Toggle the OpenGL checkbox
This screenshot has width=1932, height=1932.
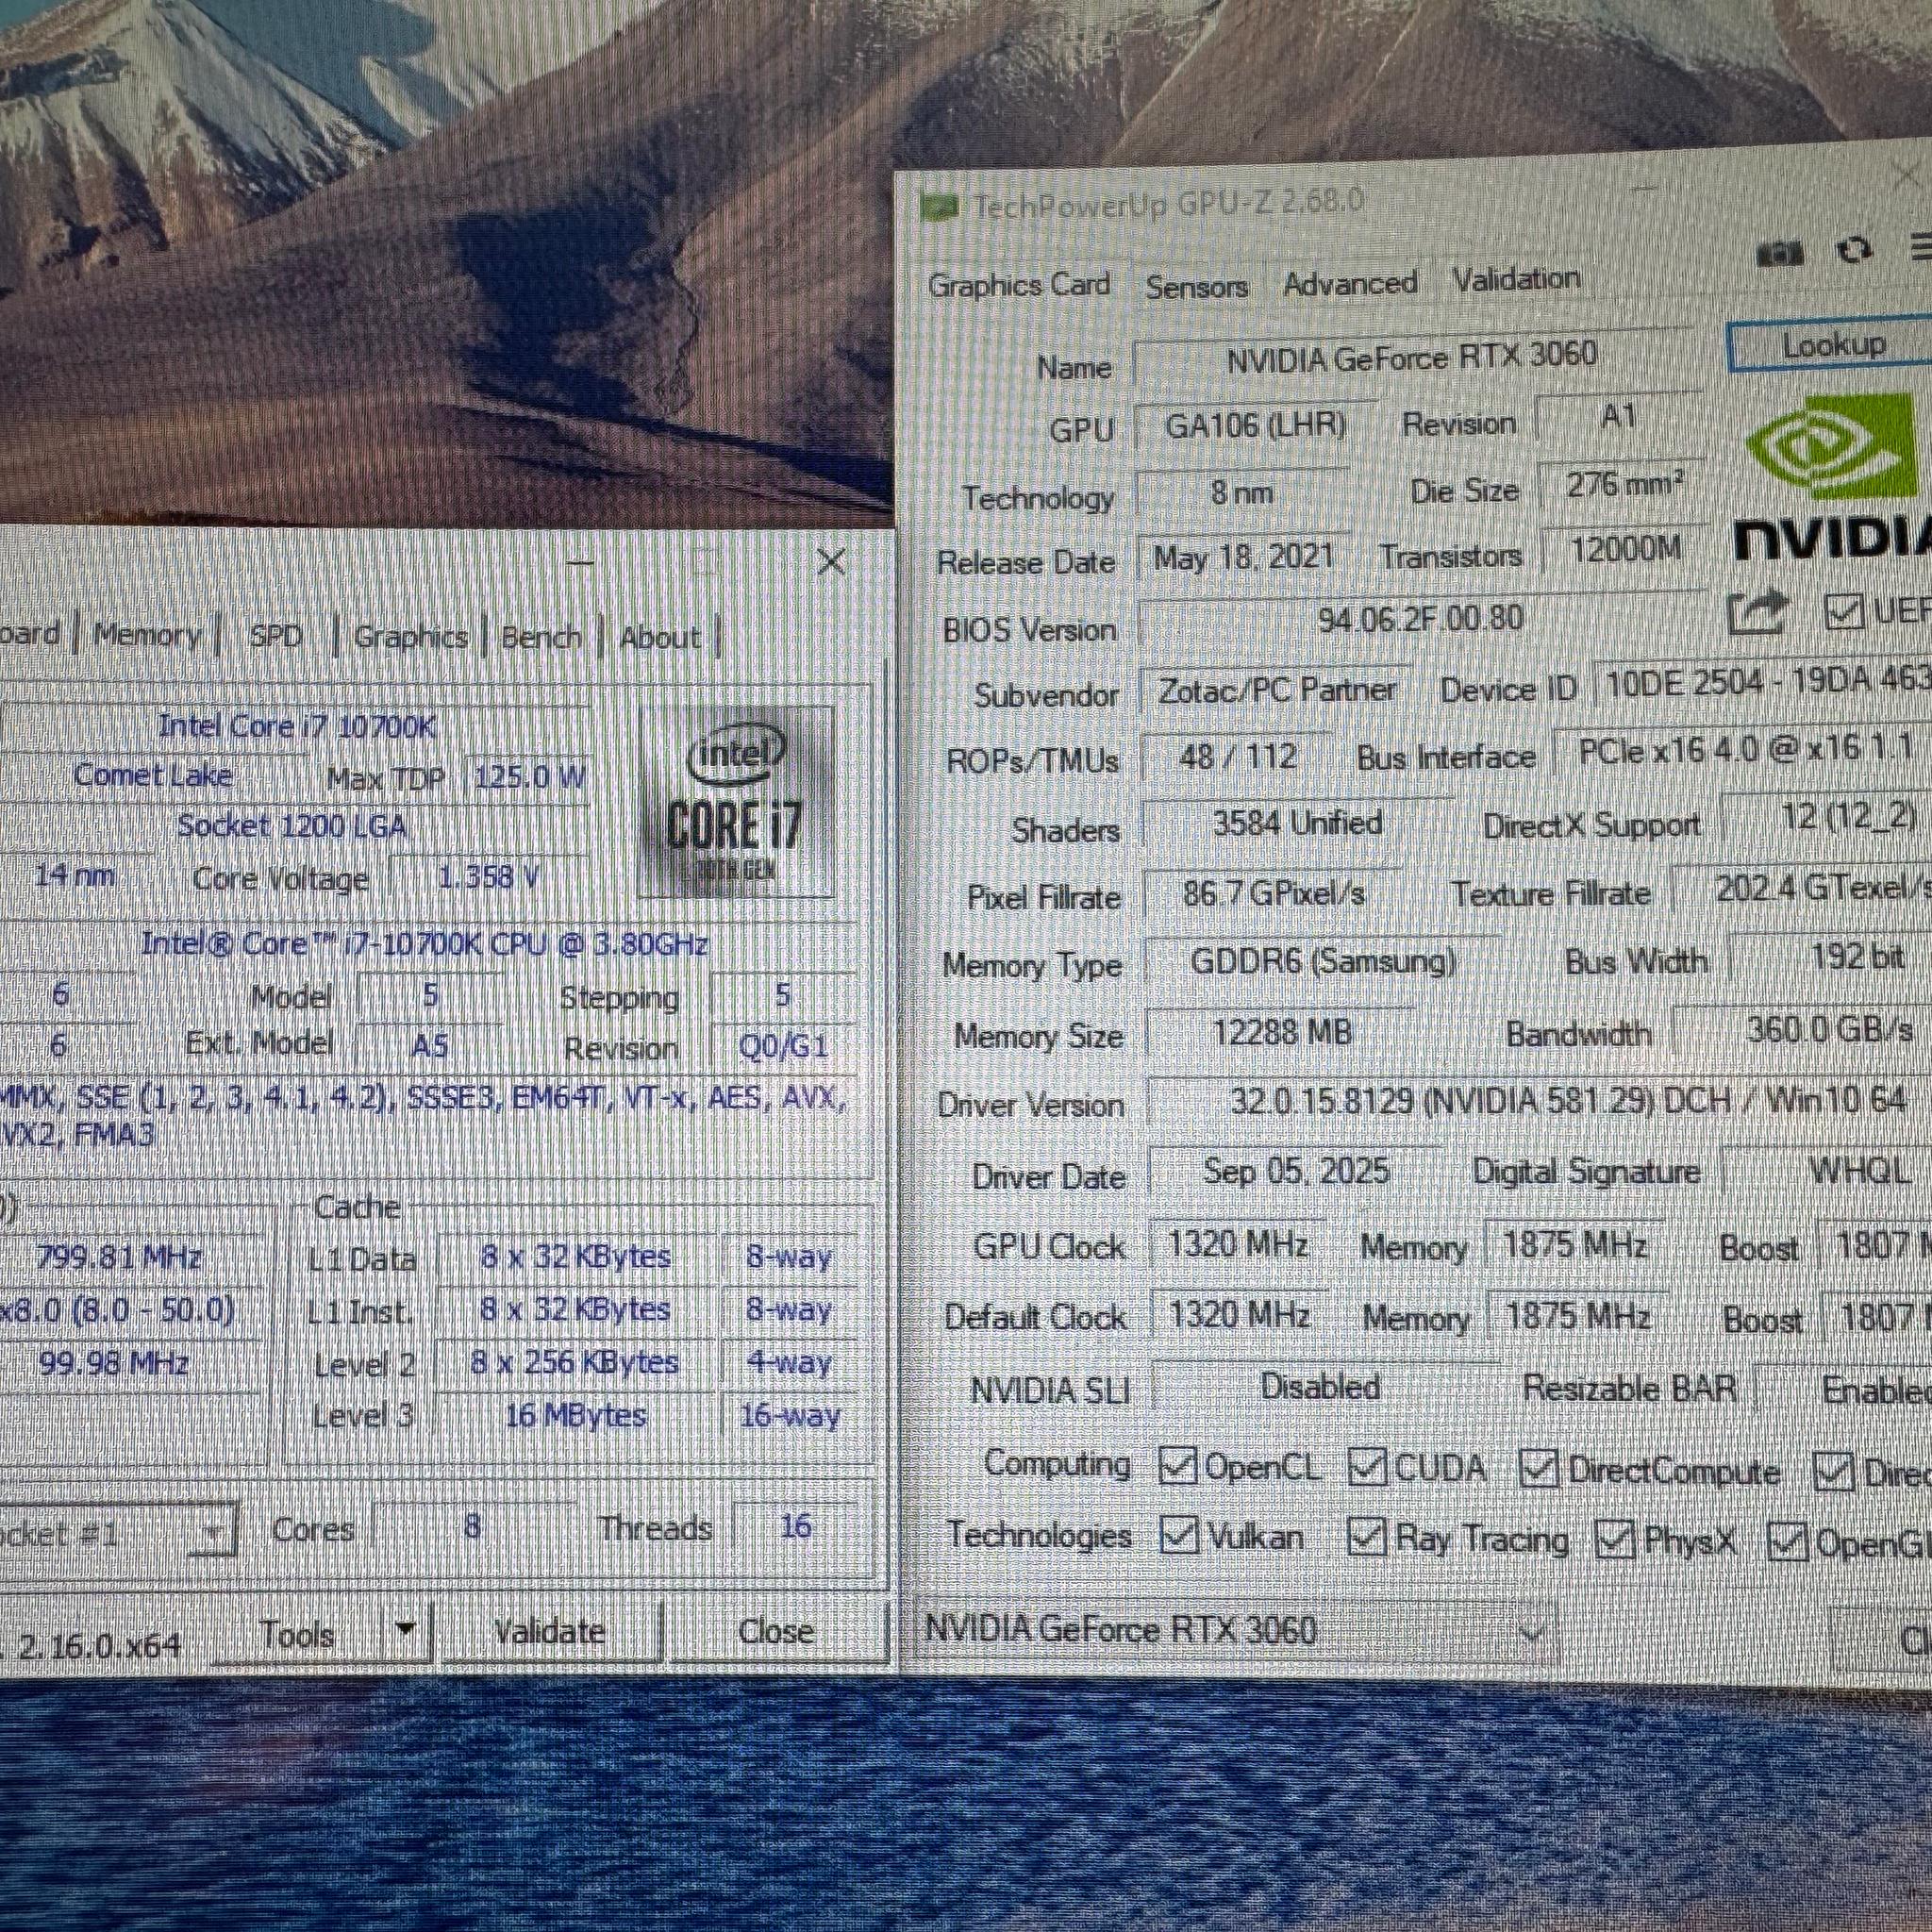pyautogui.click(x=1786, y=1542)
